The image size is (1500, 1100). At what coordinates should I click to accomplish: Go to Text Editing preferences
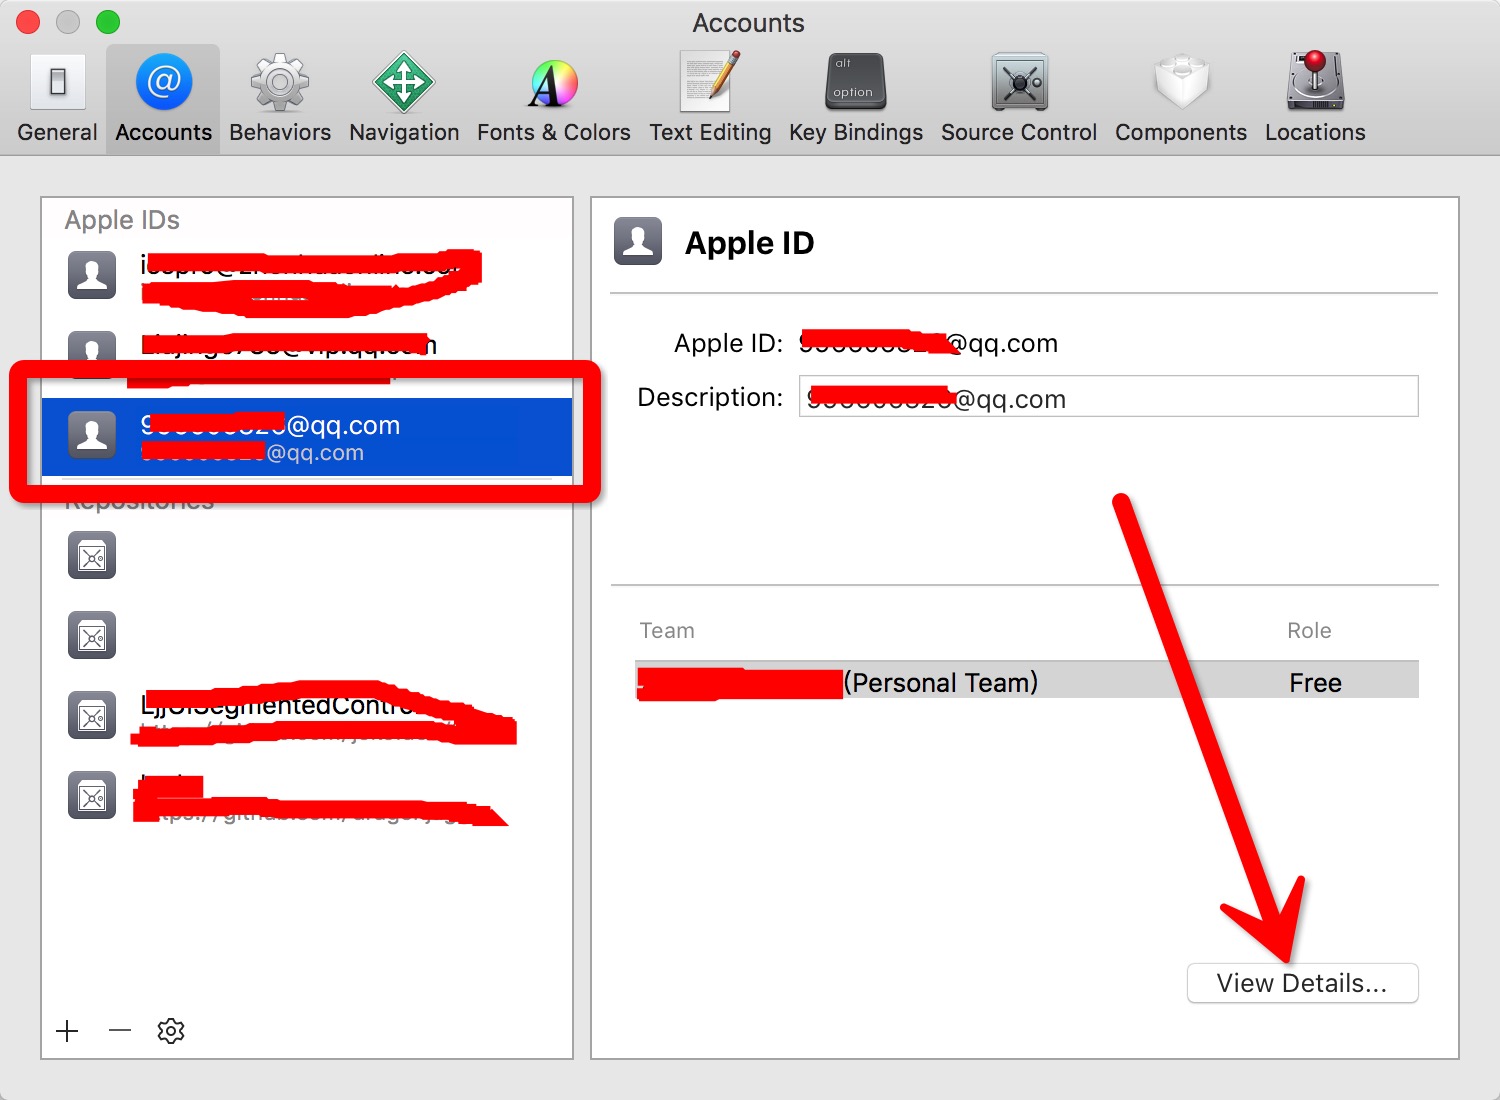[710, 98]
